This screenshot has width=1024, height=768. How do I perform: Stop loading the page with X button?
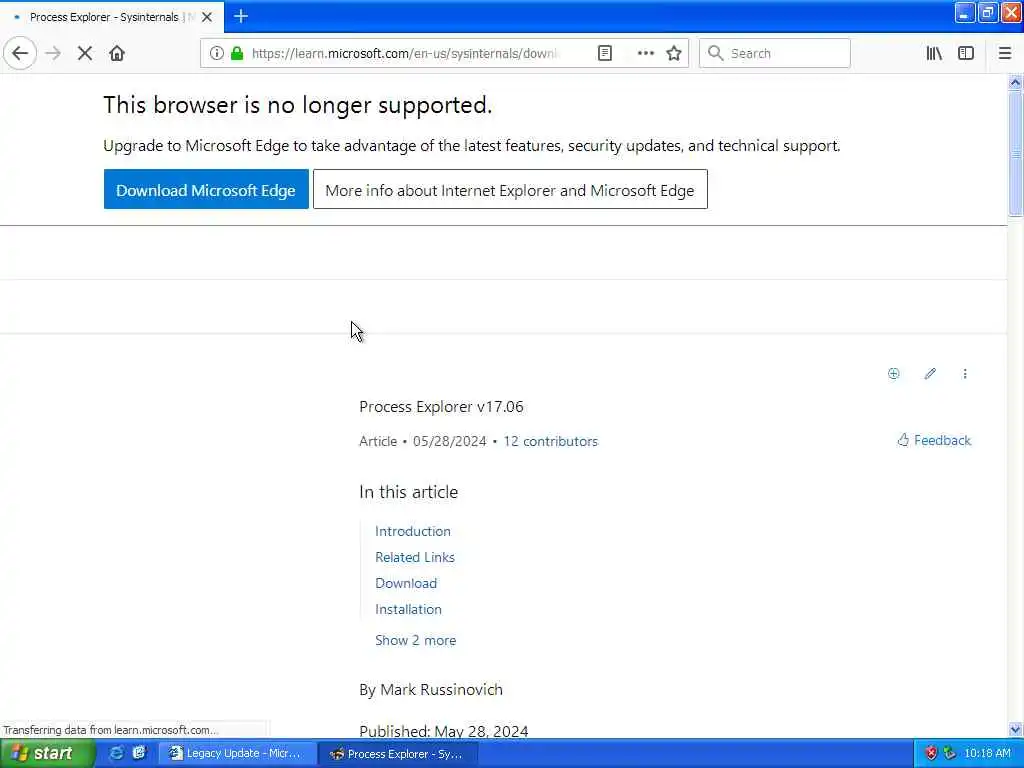point(85,53)
